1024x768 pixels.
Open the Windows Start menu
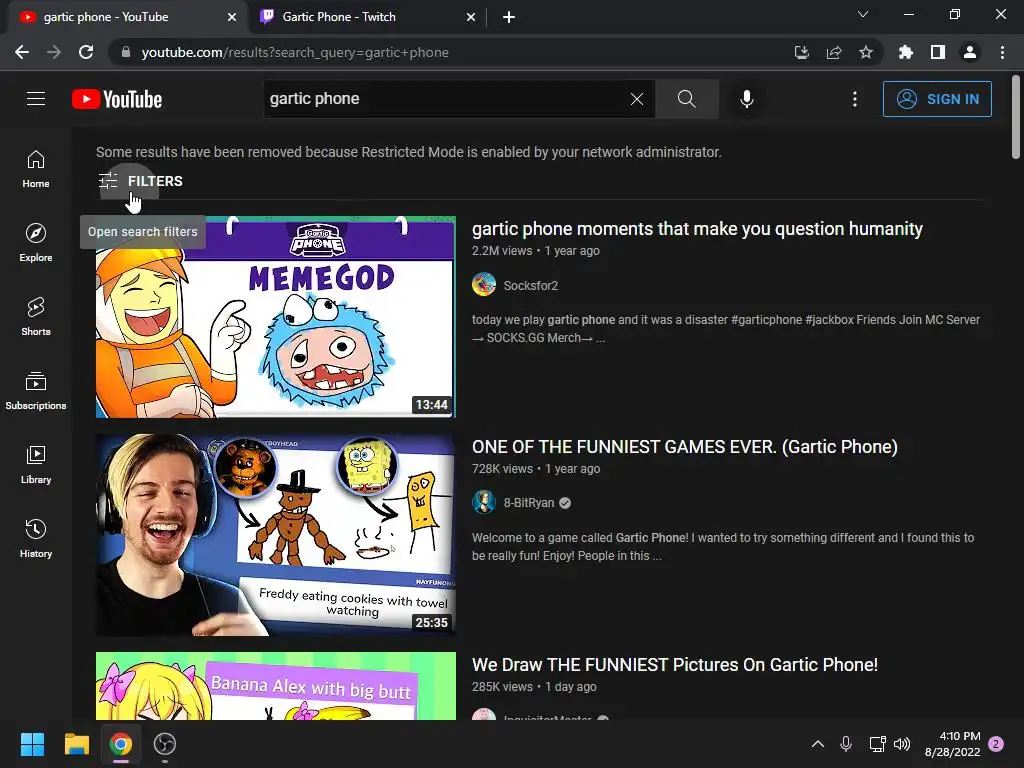pyautogui.click(x=32, y=744)
